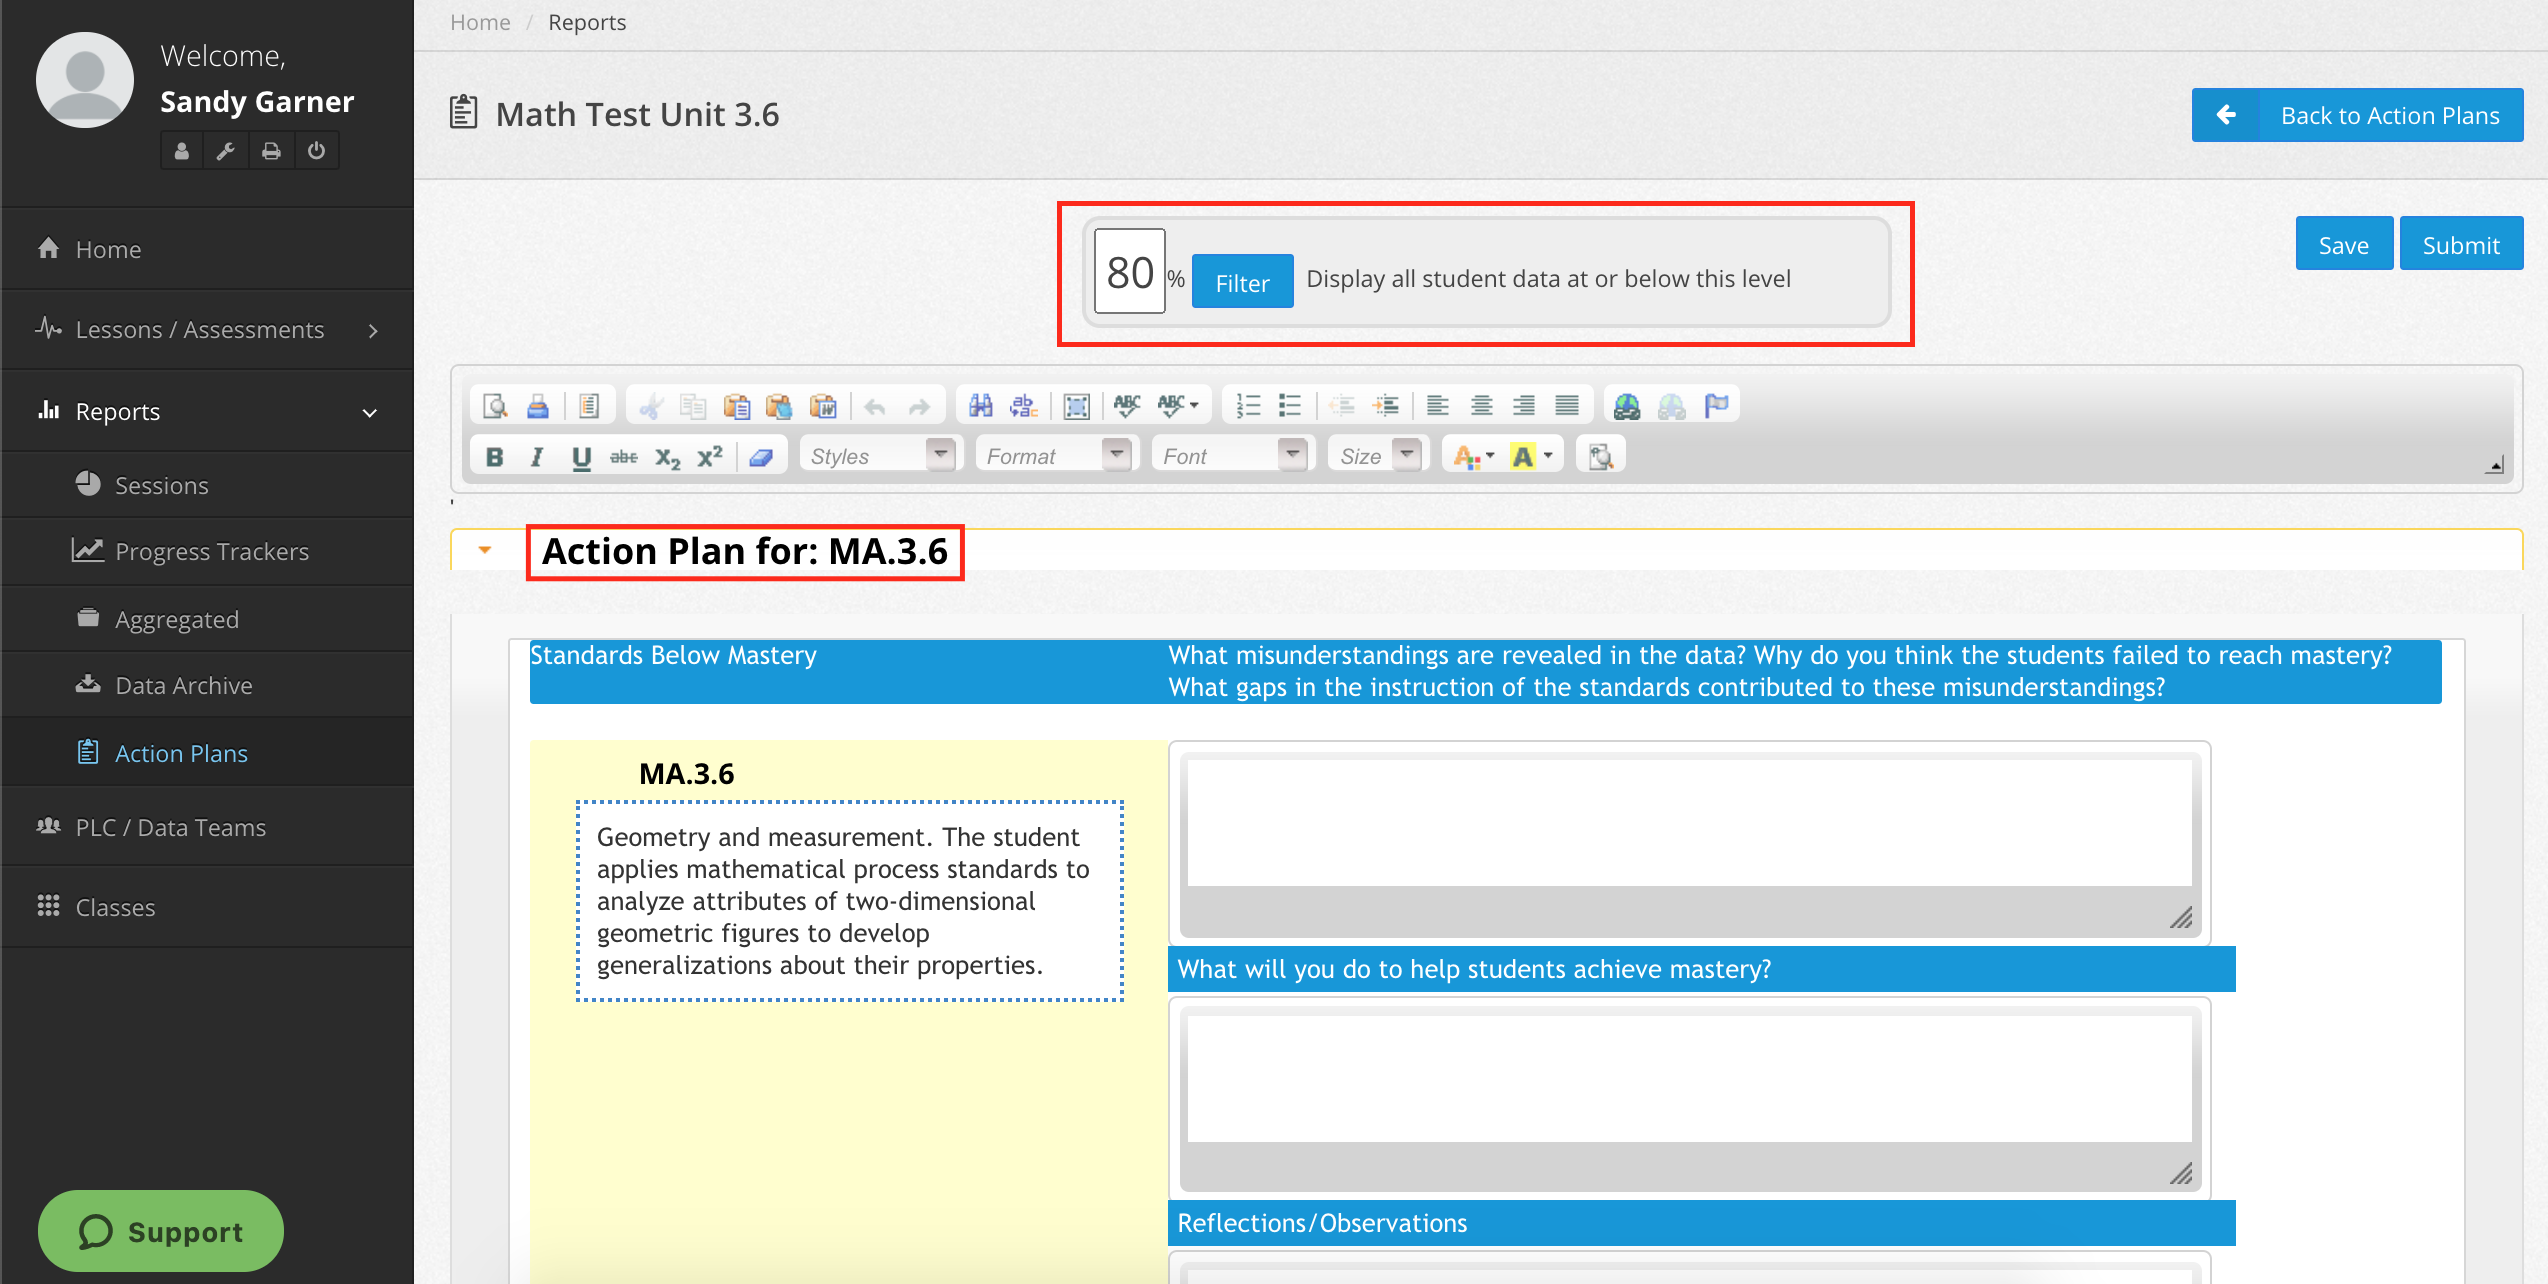Click the Filter button
The width and height of the screenshot is (2548, 1284).
tap(1242, 283)
